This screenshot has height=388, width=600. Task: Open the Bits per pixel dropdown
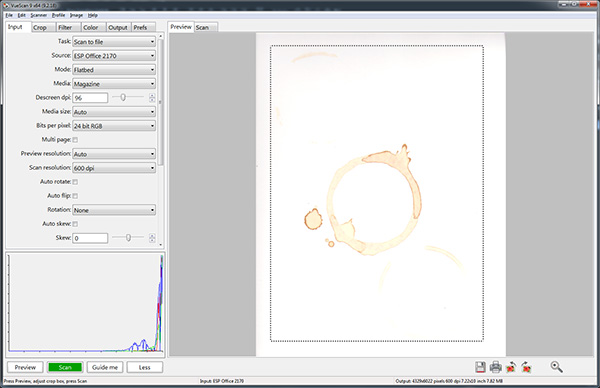[114, 126]
